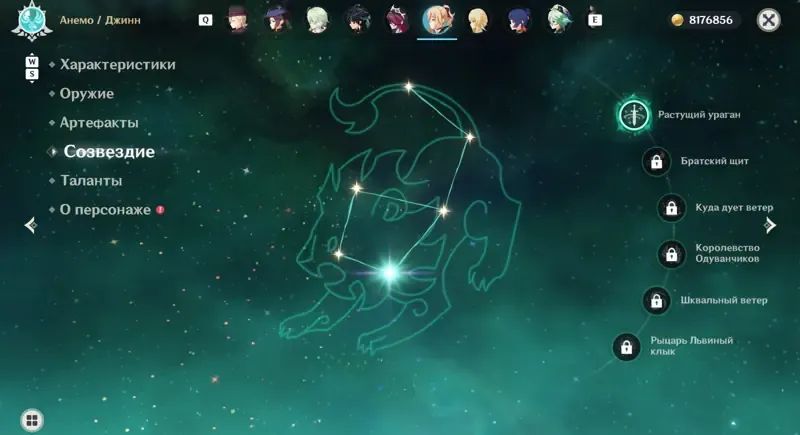Viewport: 800px width, 435px height.
Task: Click the large glowing activated constellation star
Action: (x=390, y=272)
